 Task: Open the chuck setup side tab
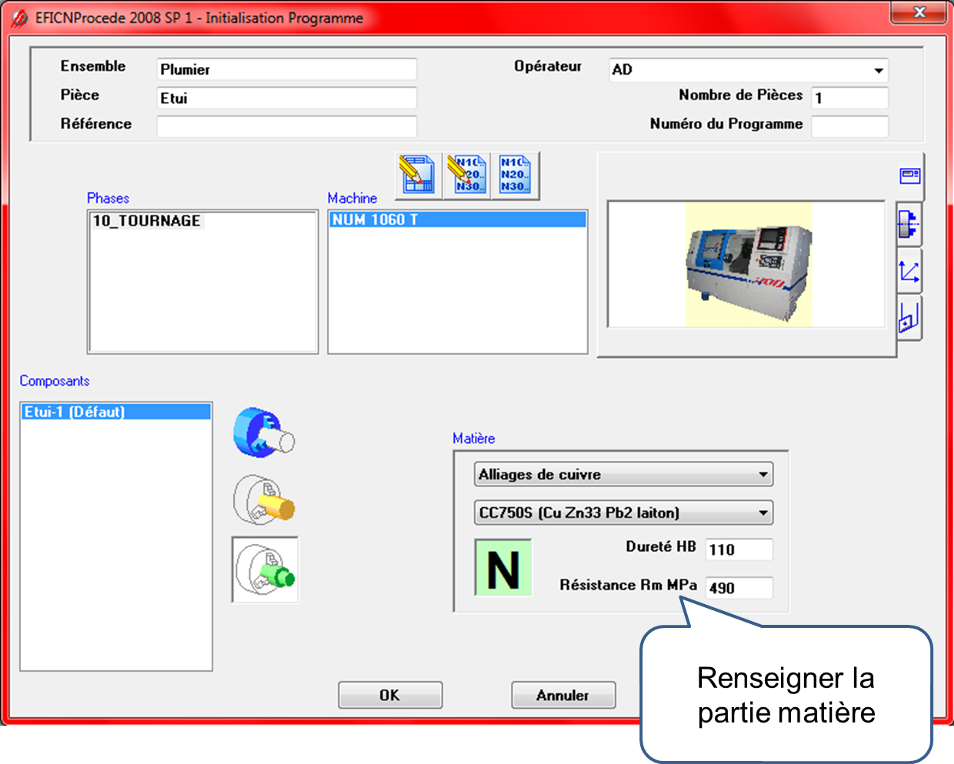click(909, 224)
